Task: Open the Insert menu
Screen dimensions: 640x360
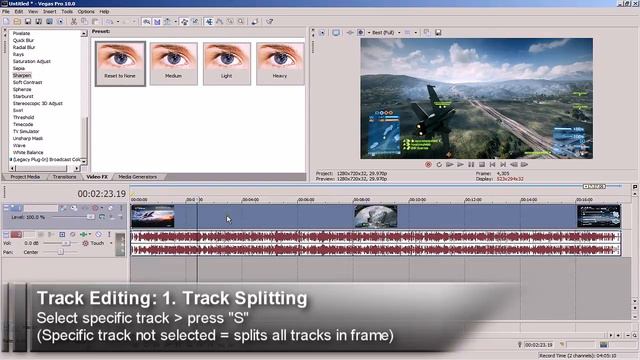Action: coord(49,11)
